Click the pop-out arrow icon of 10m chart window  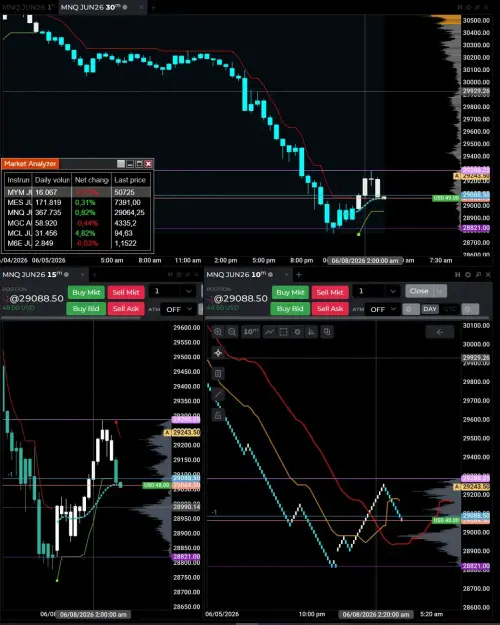click(x=478, y=275)
